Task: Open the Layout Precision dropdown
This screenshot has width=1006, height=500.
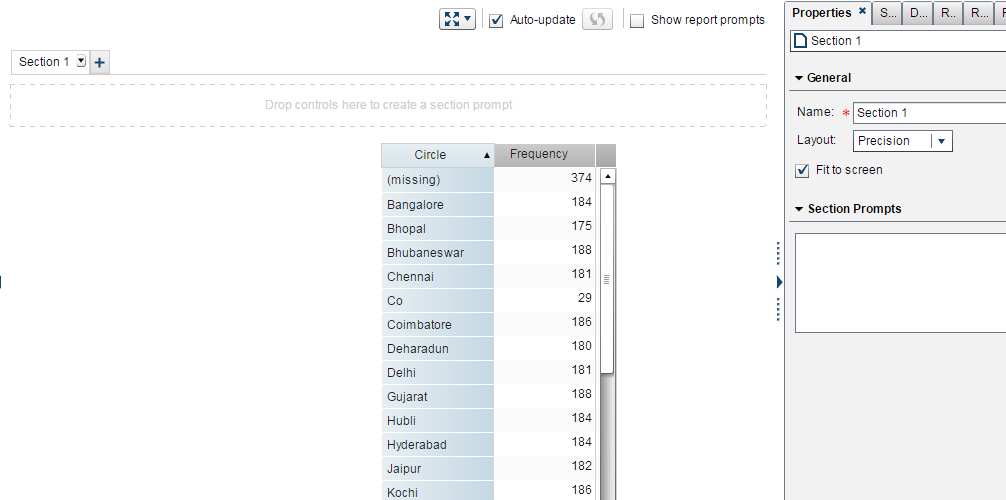Action: point(941,141)
